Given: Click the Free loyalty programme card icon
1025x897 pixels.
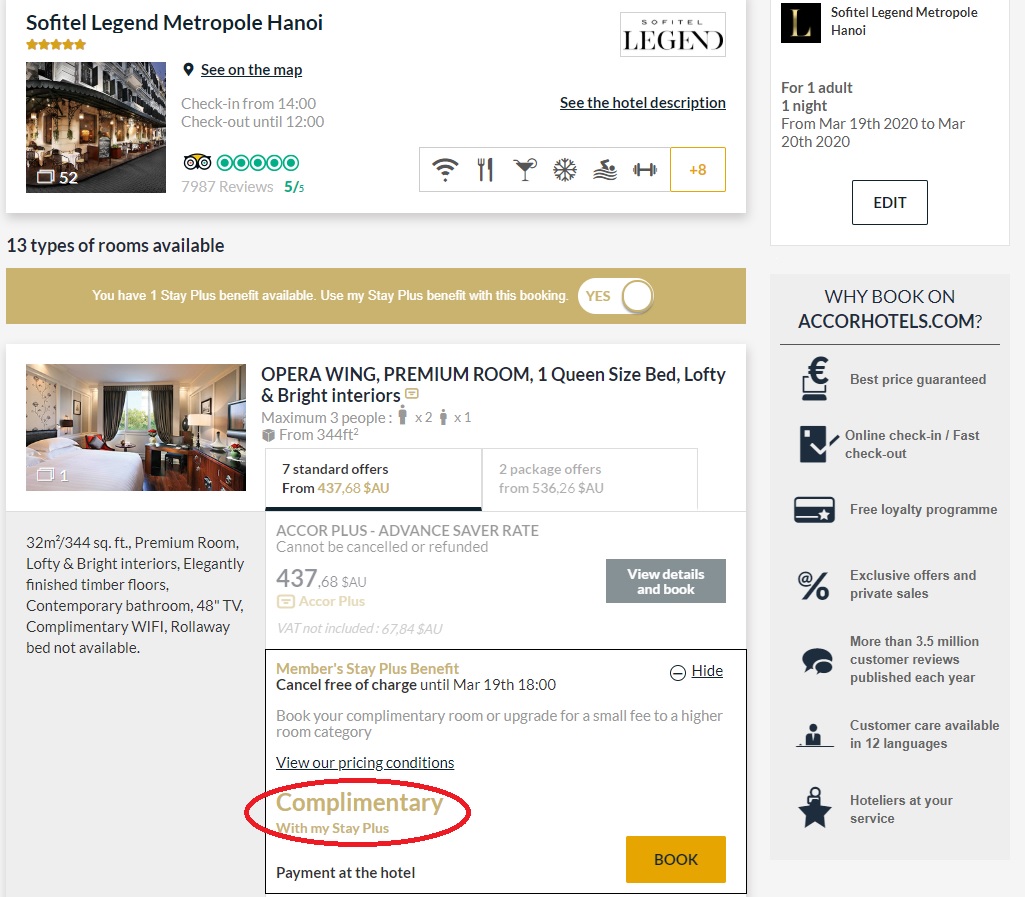Looking at the screenshot, I should coord(815,509).
